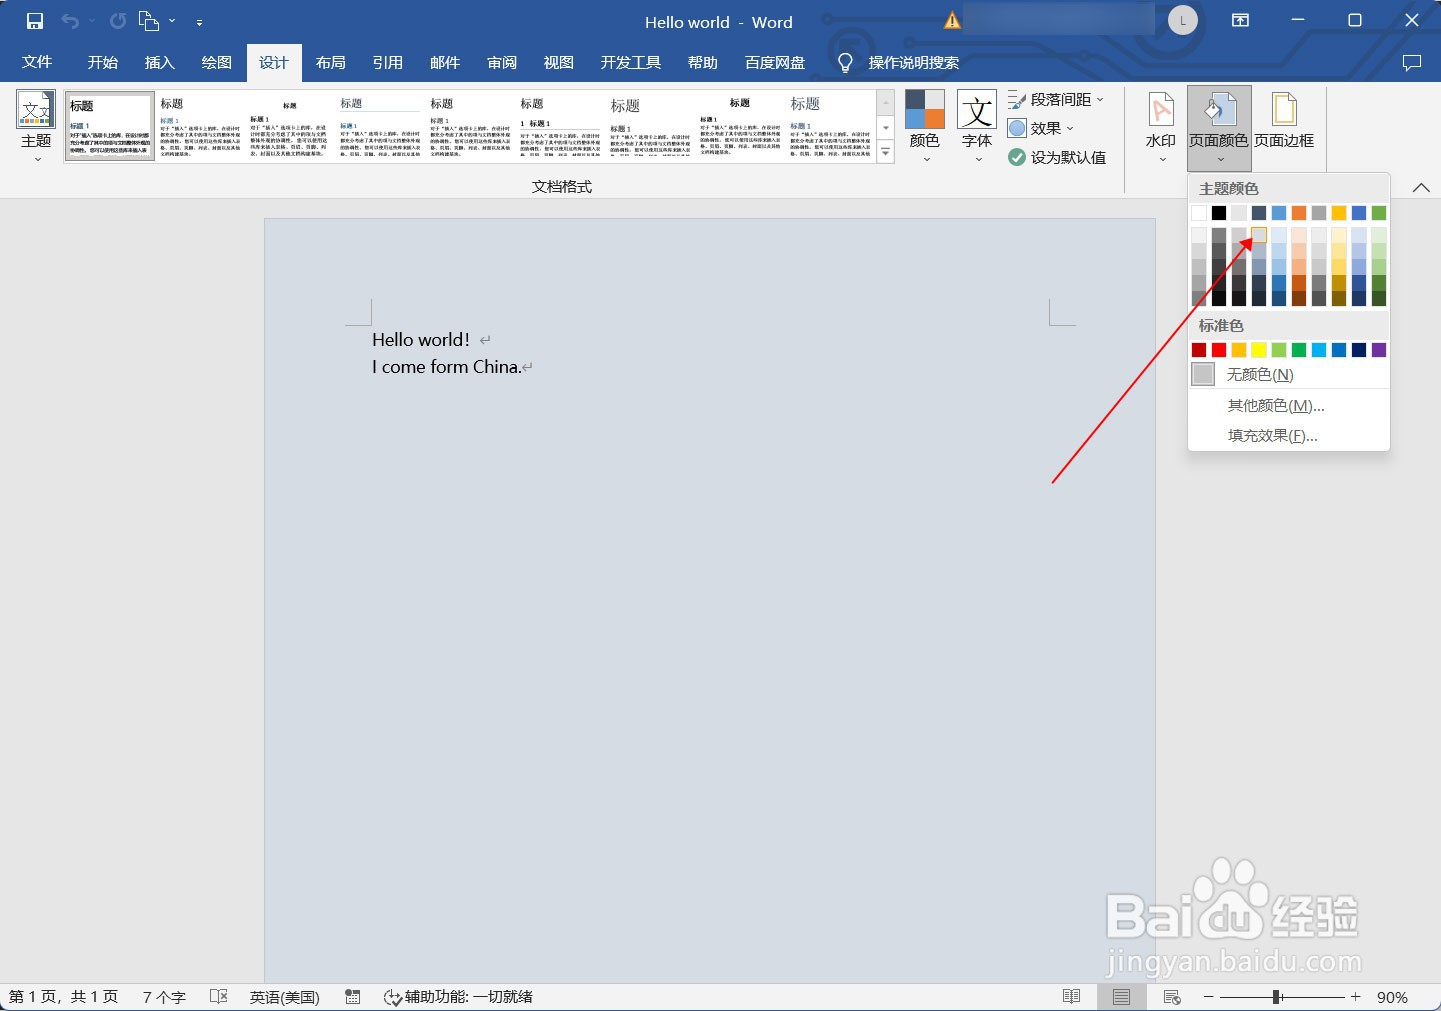
Task: Switch to the 插入 tab
Action: pyautogui.click(x=159, y=62)
